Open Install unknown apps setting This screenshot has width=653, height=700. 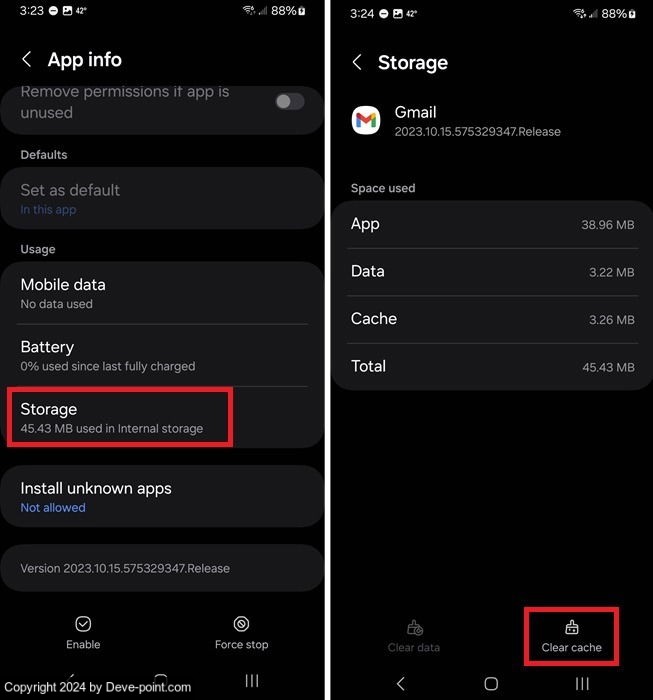[162, 496]
